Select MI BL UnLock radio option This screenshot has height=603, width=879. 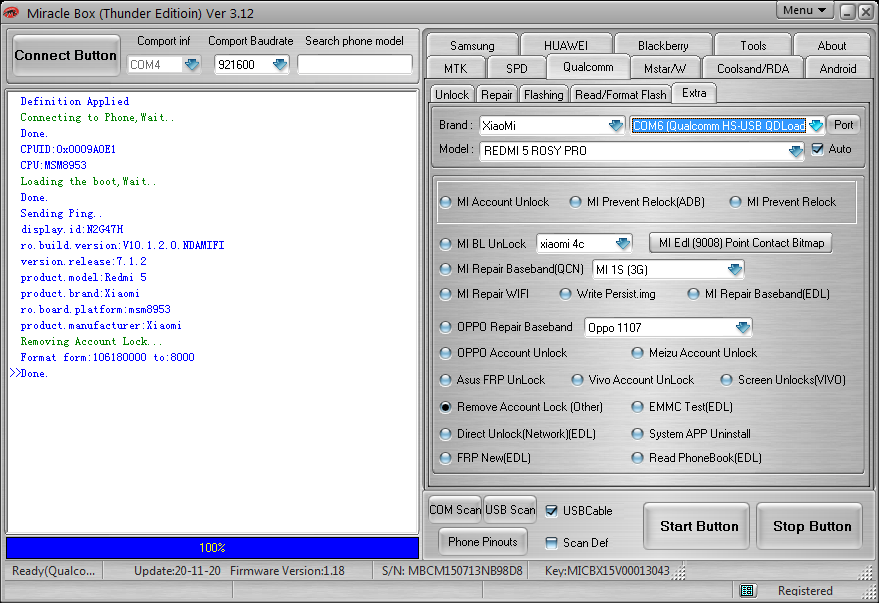point(446,244)
